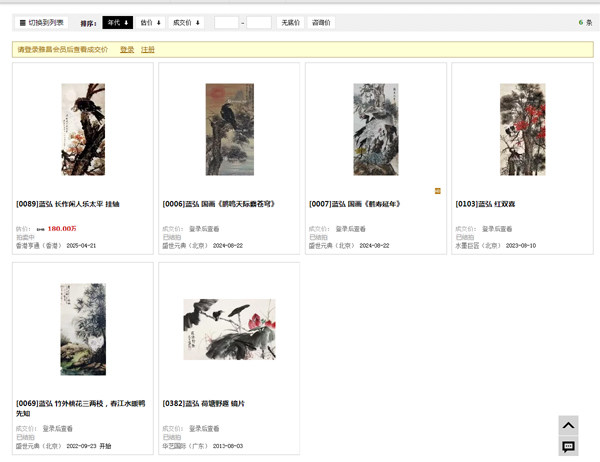Click 水墨巨匠（北京） auction house text
Viewport: 600px width, 462px height.
tap(478, 246)
